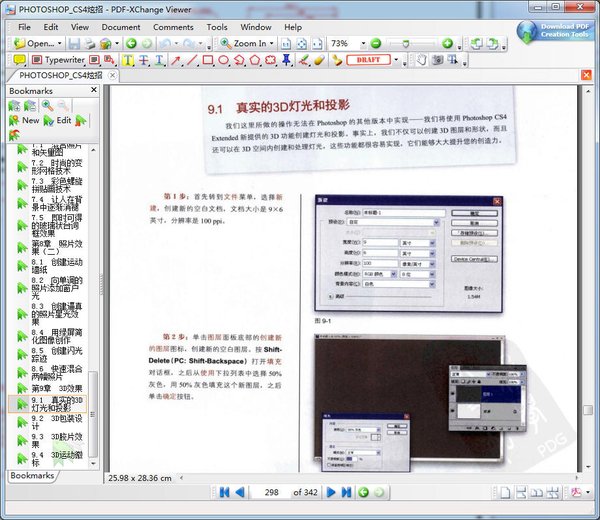Image resolution: width=600 pixels, height=520 pixels.
Task: Click the Download PDF Creation Tools link
Action: tap(555, 31)
